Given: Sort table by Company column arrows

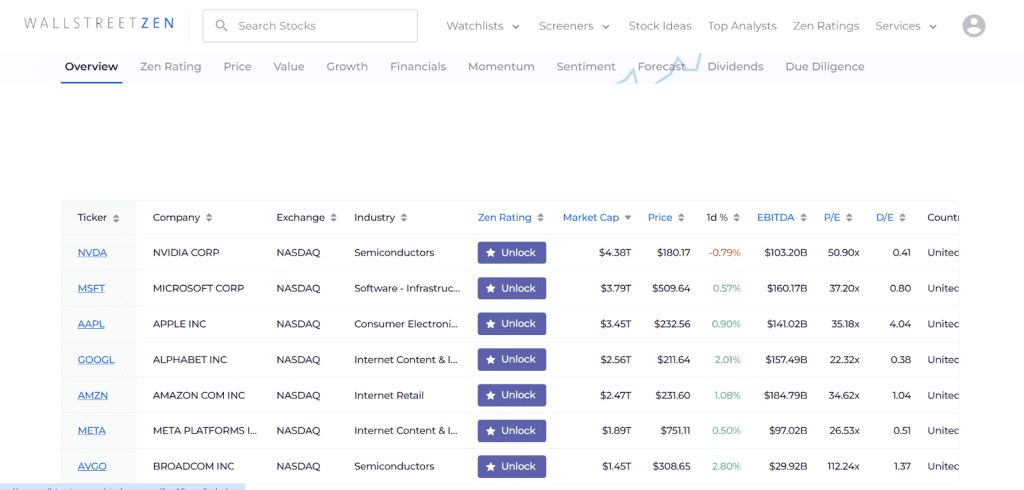Looking at the screenshot, I should click(209, 218).
